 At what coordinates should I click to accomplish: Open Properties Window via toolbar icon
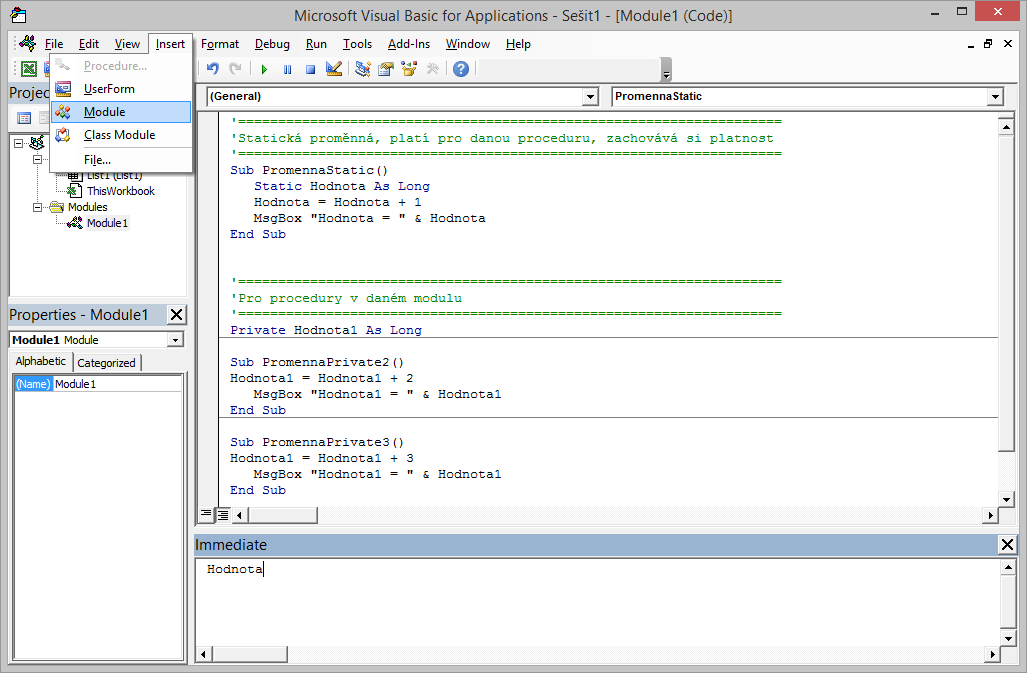386,69
